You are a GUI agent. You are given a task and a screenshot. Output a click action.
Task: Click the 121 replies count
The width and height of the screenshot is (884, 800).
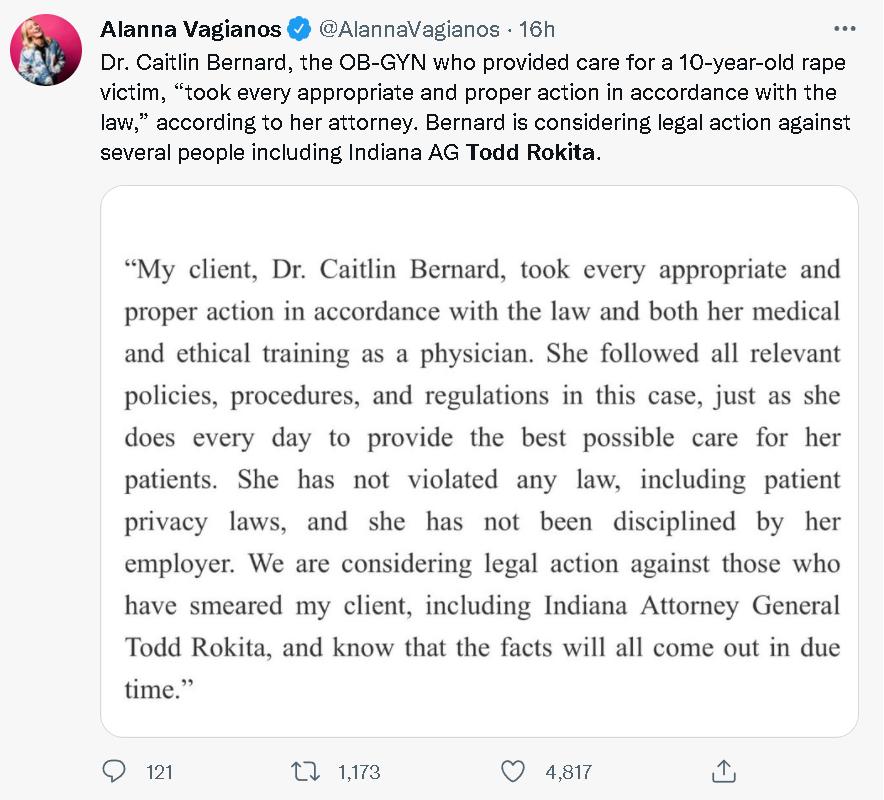[159, 772]
